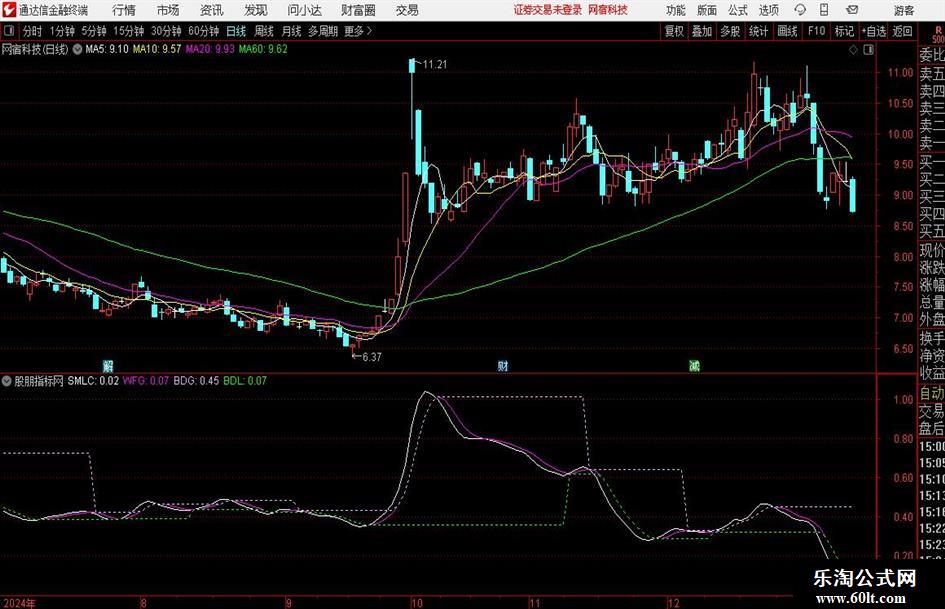Toggle the left panel icon beside 分时
The width and height of the screenshot is (945, 609).
[x=9, y=31]
